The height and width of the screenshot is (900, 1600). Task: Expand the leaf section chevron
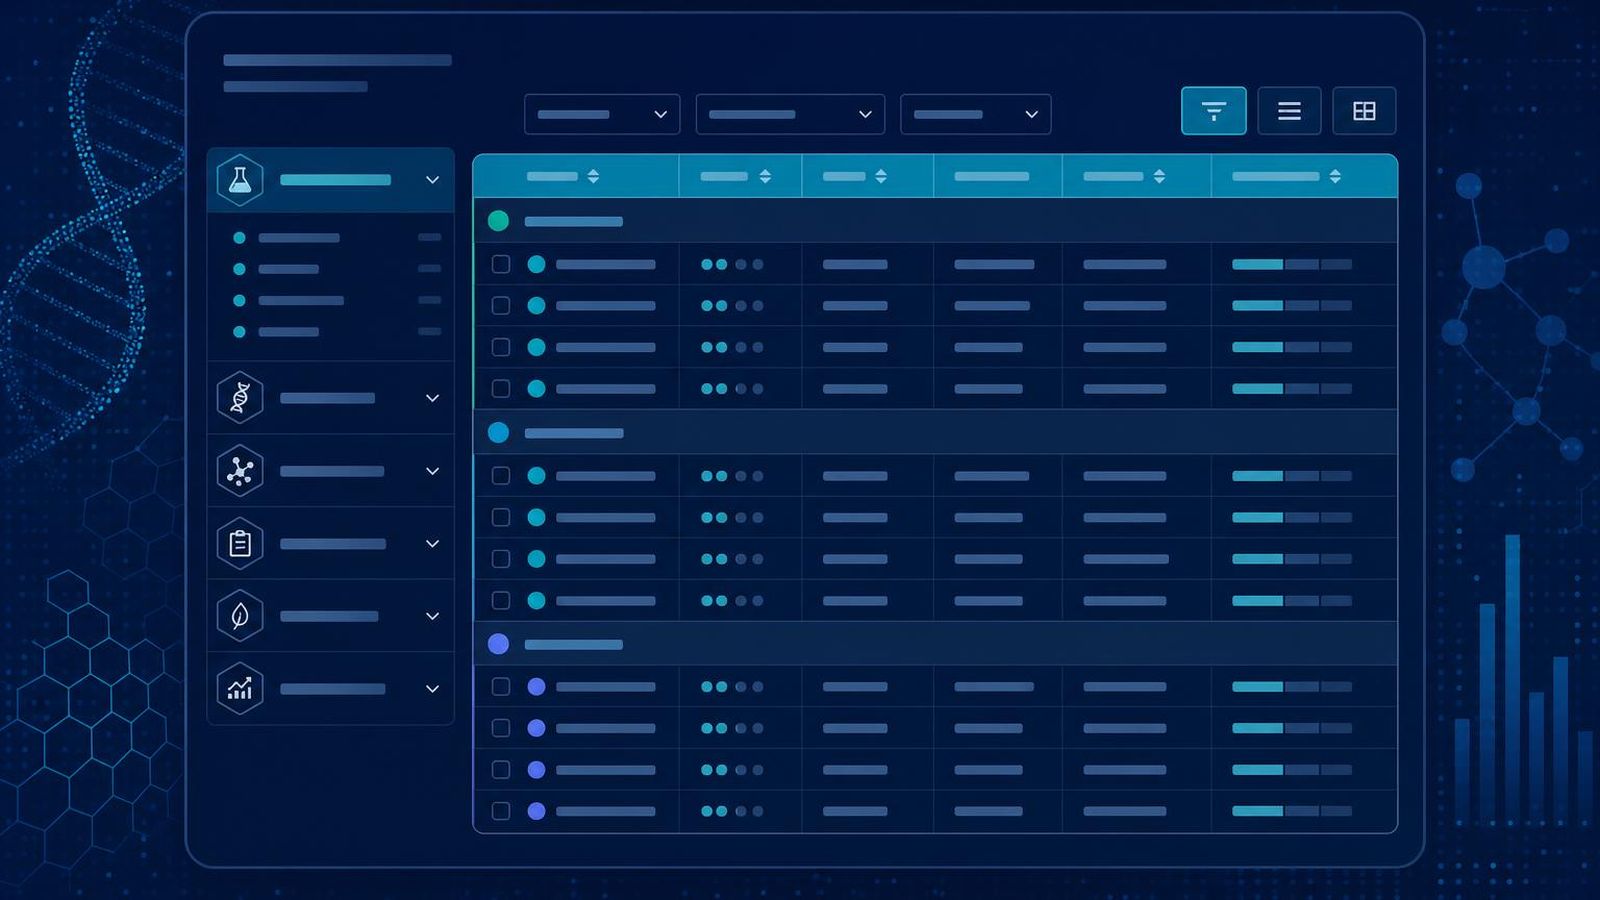click(x=432, y=616)
